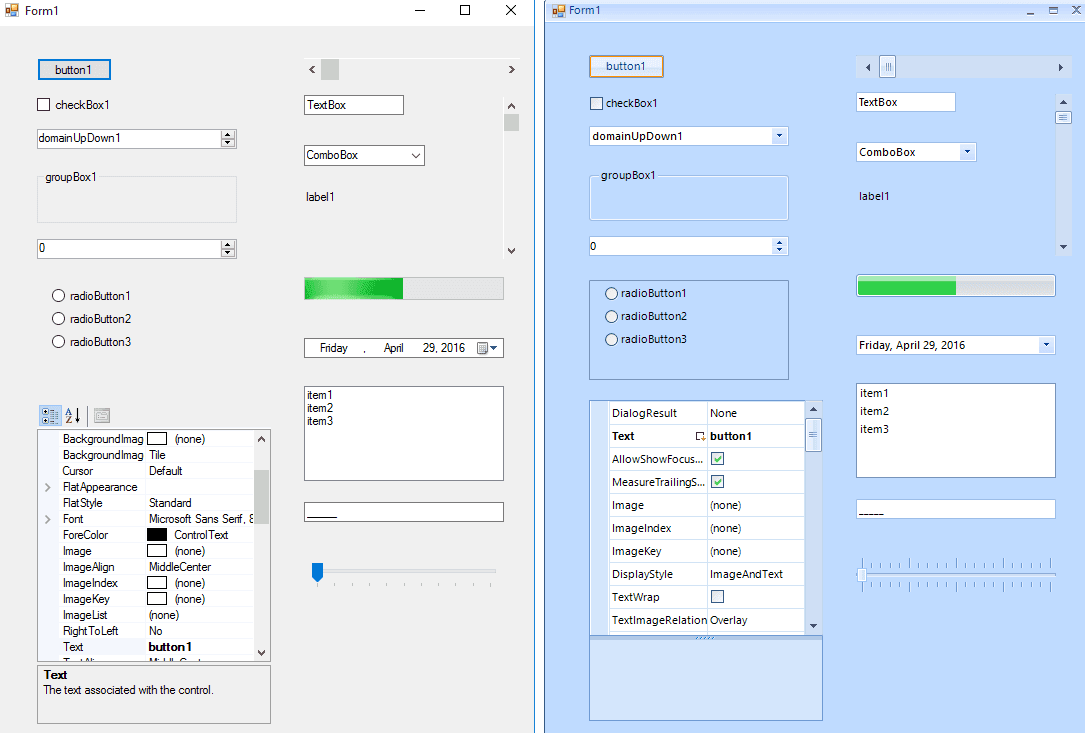The width and height of the screenshot is (1085, 733).
Task: Click up arrow of vertical scrollbar beside left TextBox
Action: click(x=511, y=106)
